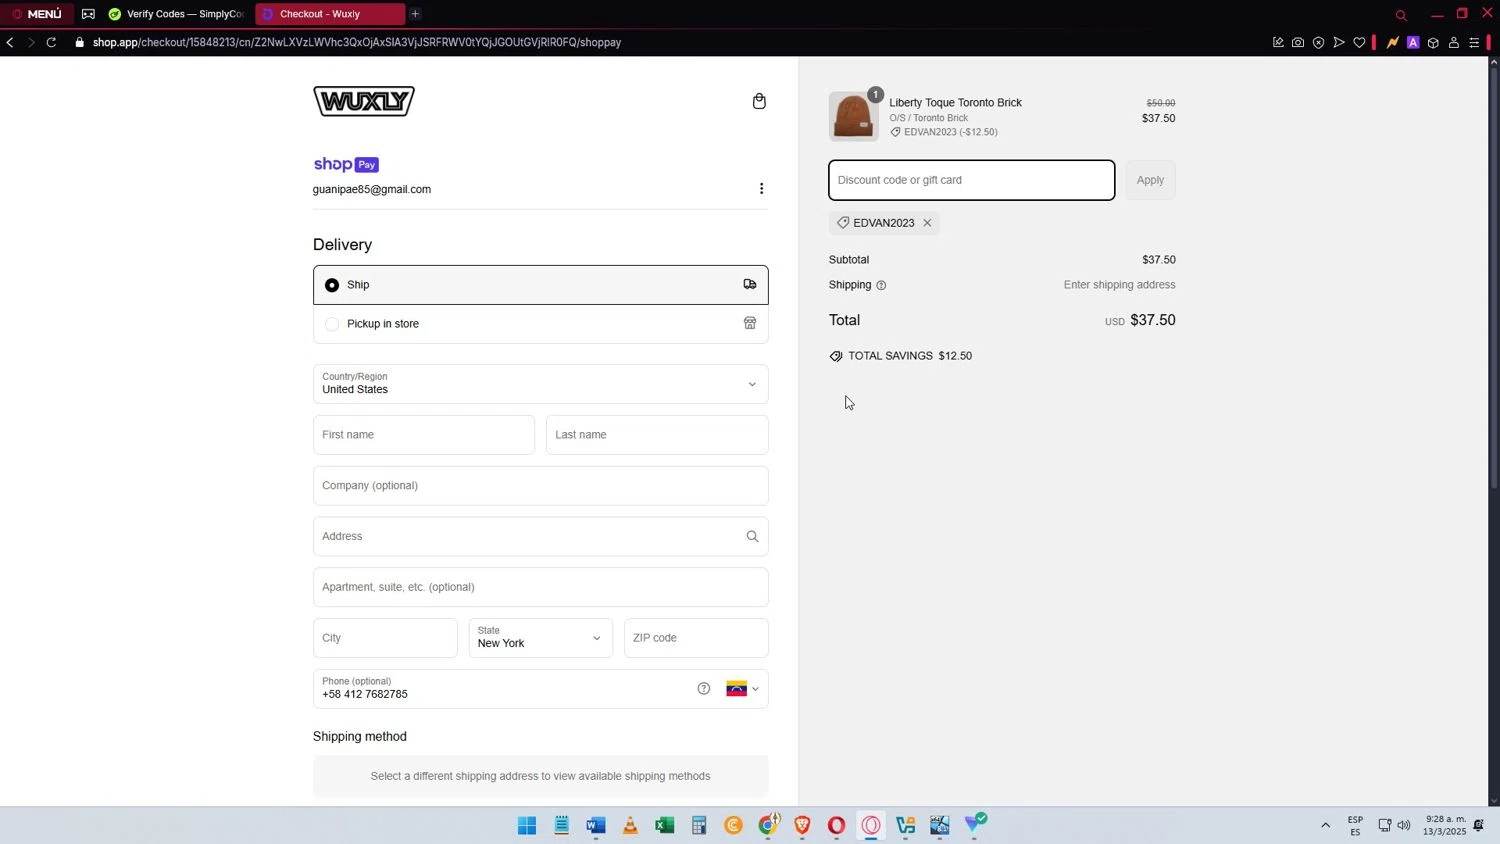This screenshot has height=844, width=1500.
Task: Click the shipping info question mark icon
Action: pyautogui.click(x=881, y=286)
